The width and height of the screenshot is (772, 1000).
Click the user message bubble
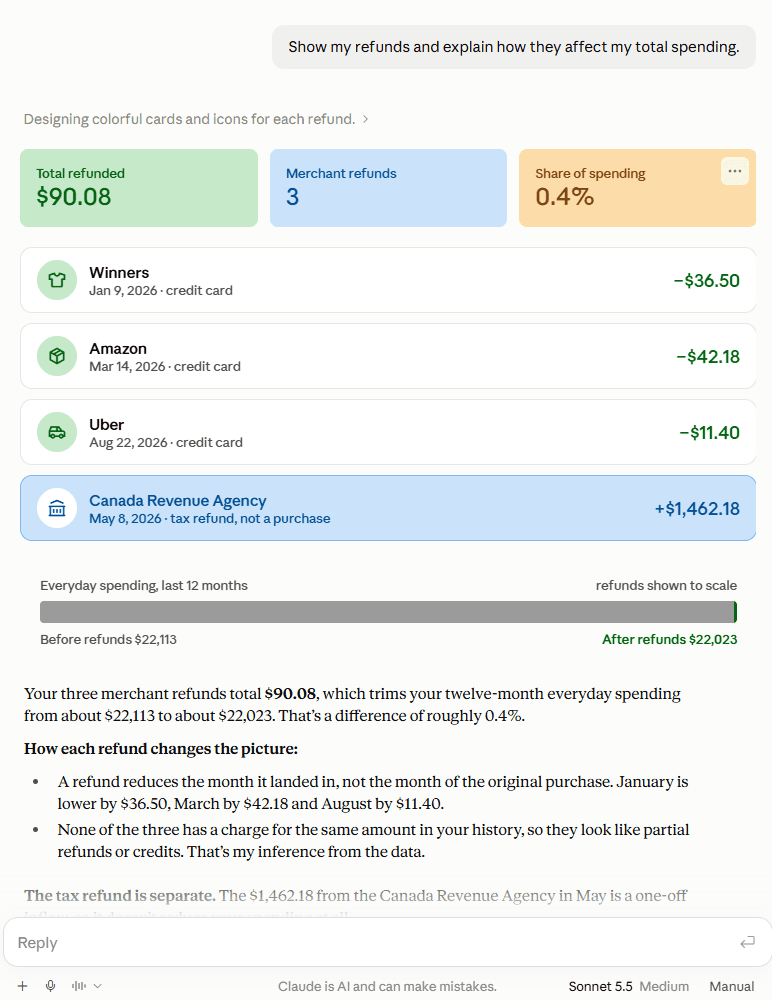[x=514, y=47]
